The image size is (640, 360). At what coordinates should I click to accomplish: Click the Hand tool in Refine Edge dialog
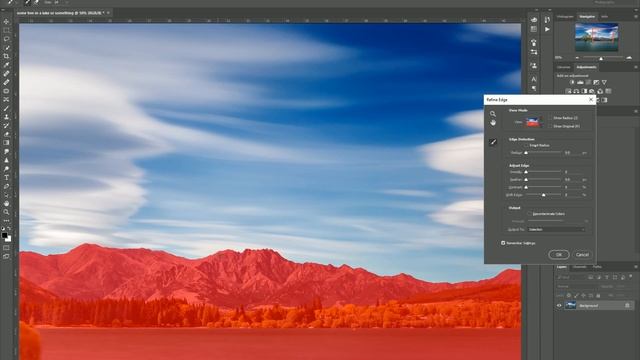[x=493, y=122]
